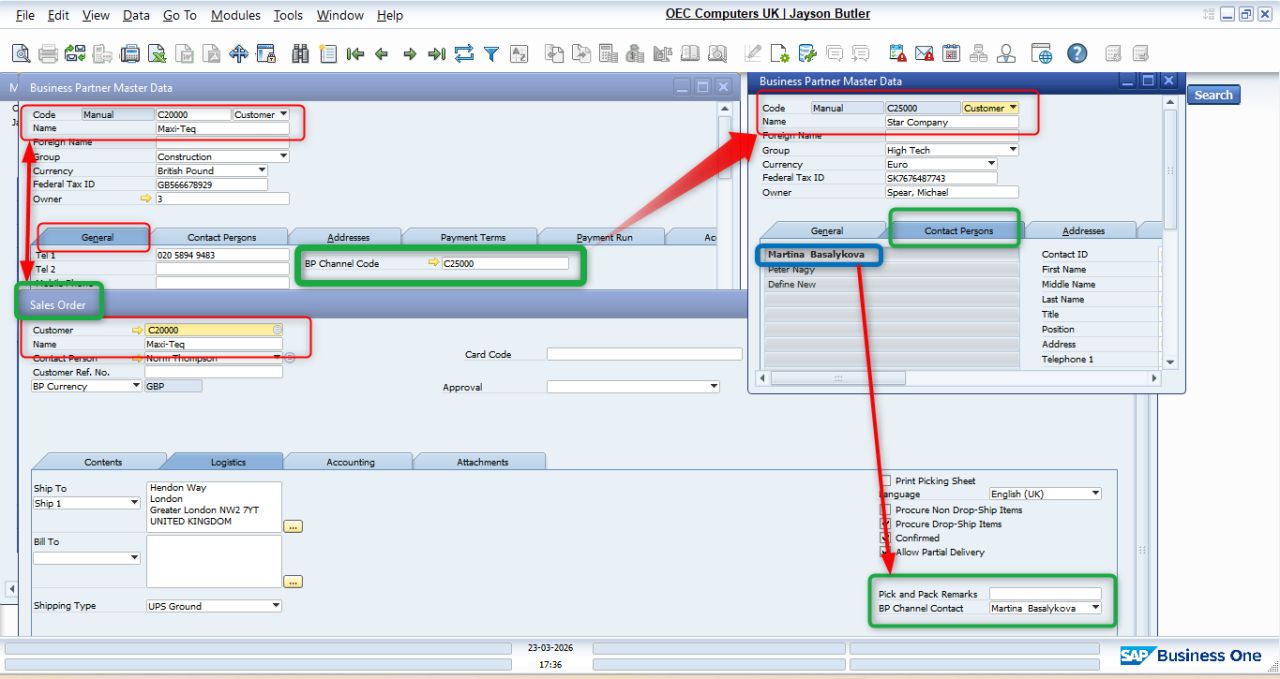This screenshot has width=1280, height=679.
Task: Click the Add record toolbar icon
Action: (x=328, y=53)
